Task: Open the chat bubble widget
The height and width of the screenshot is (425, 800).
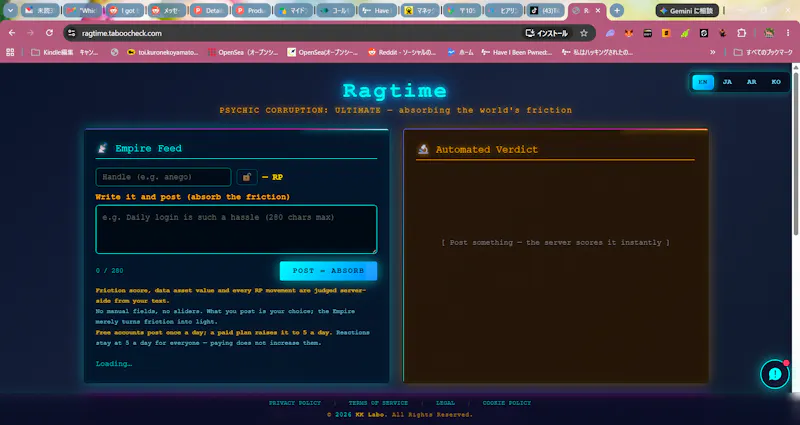Action: tap(774, 374)
